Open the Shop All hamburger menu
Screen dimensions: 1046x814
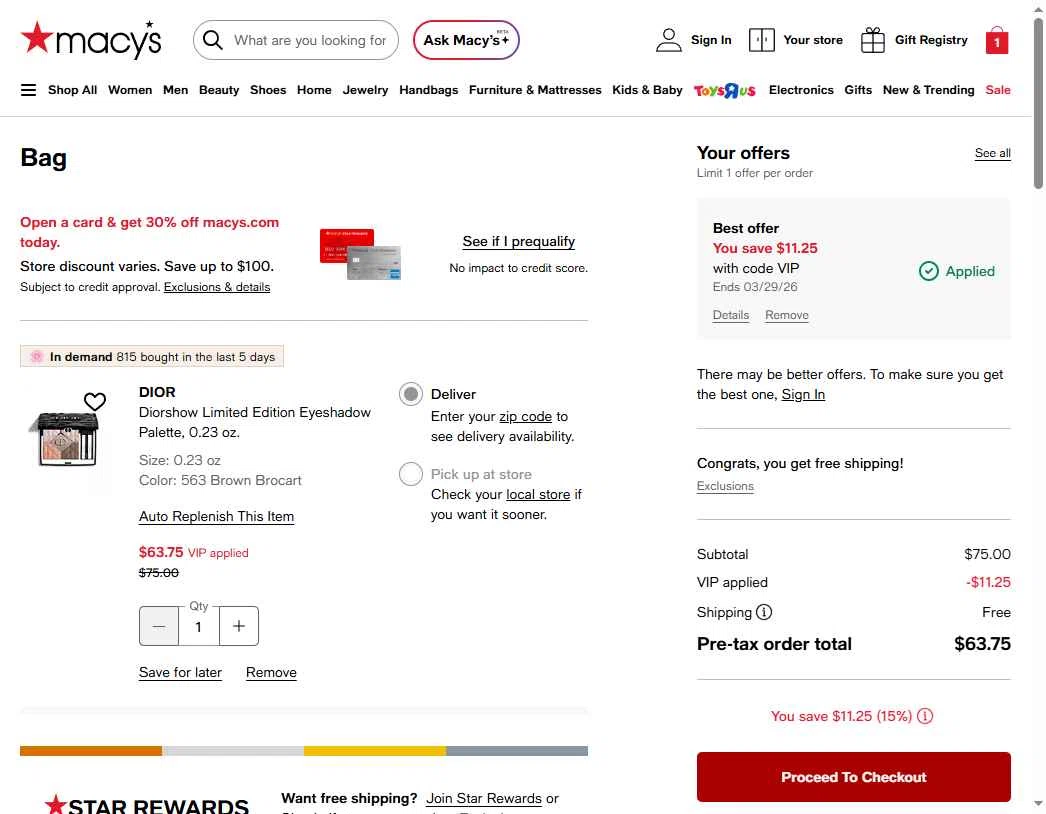28,90
